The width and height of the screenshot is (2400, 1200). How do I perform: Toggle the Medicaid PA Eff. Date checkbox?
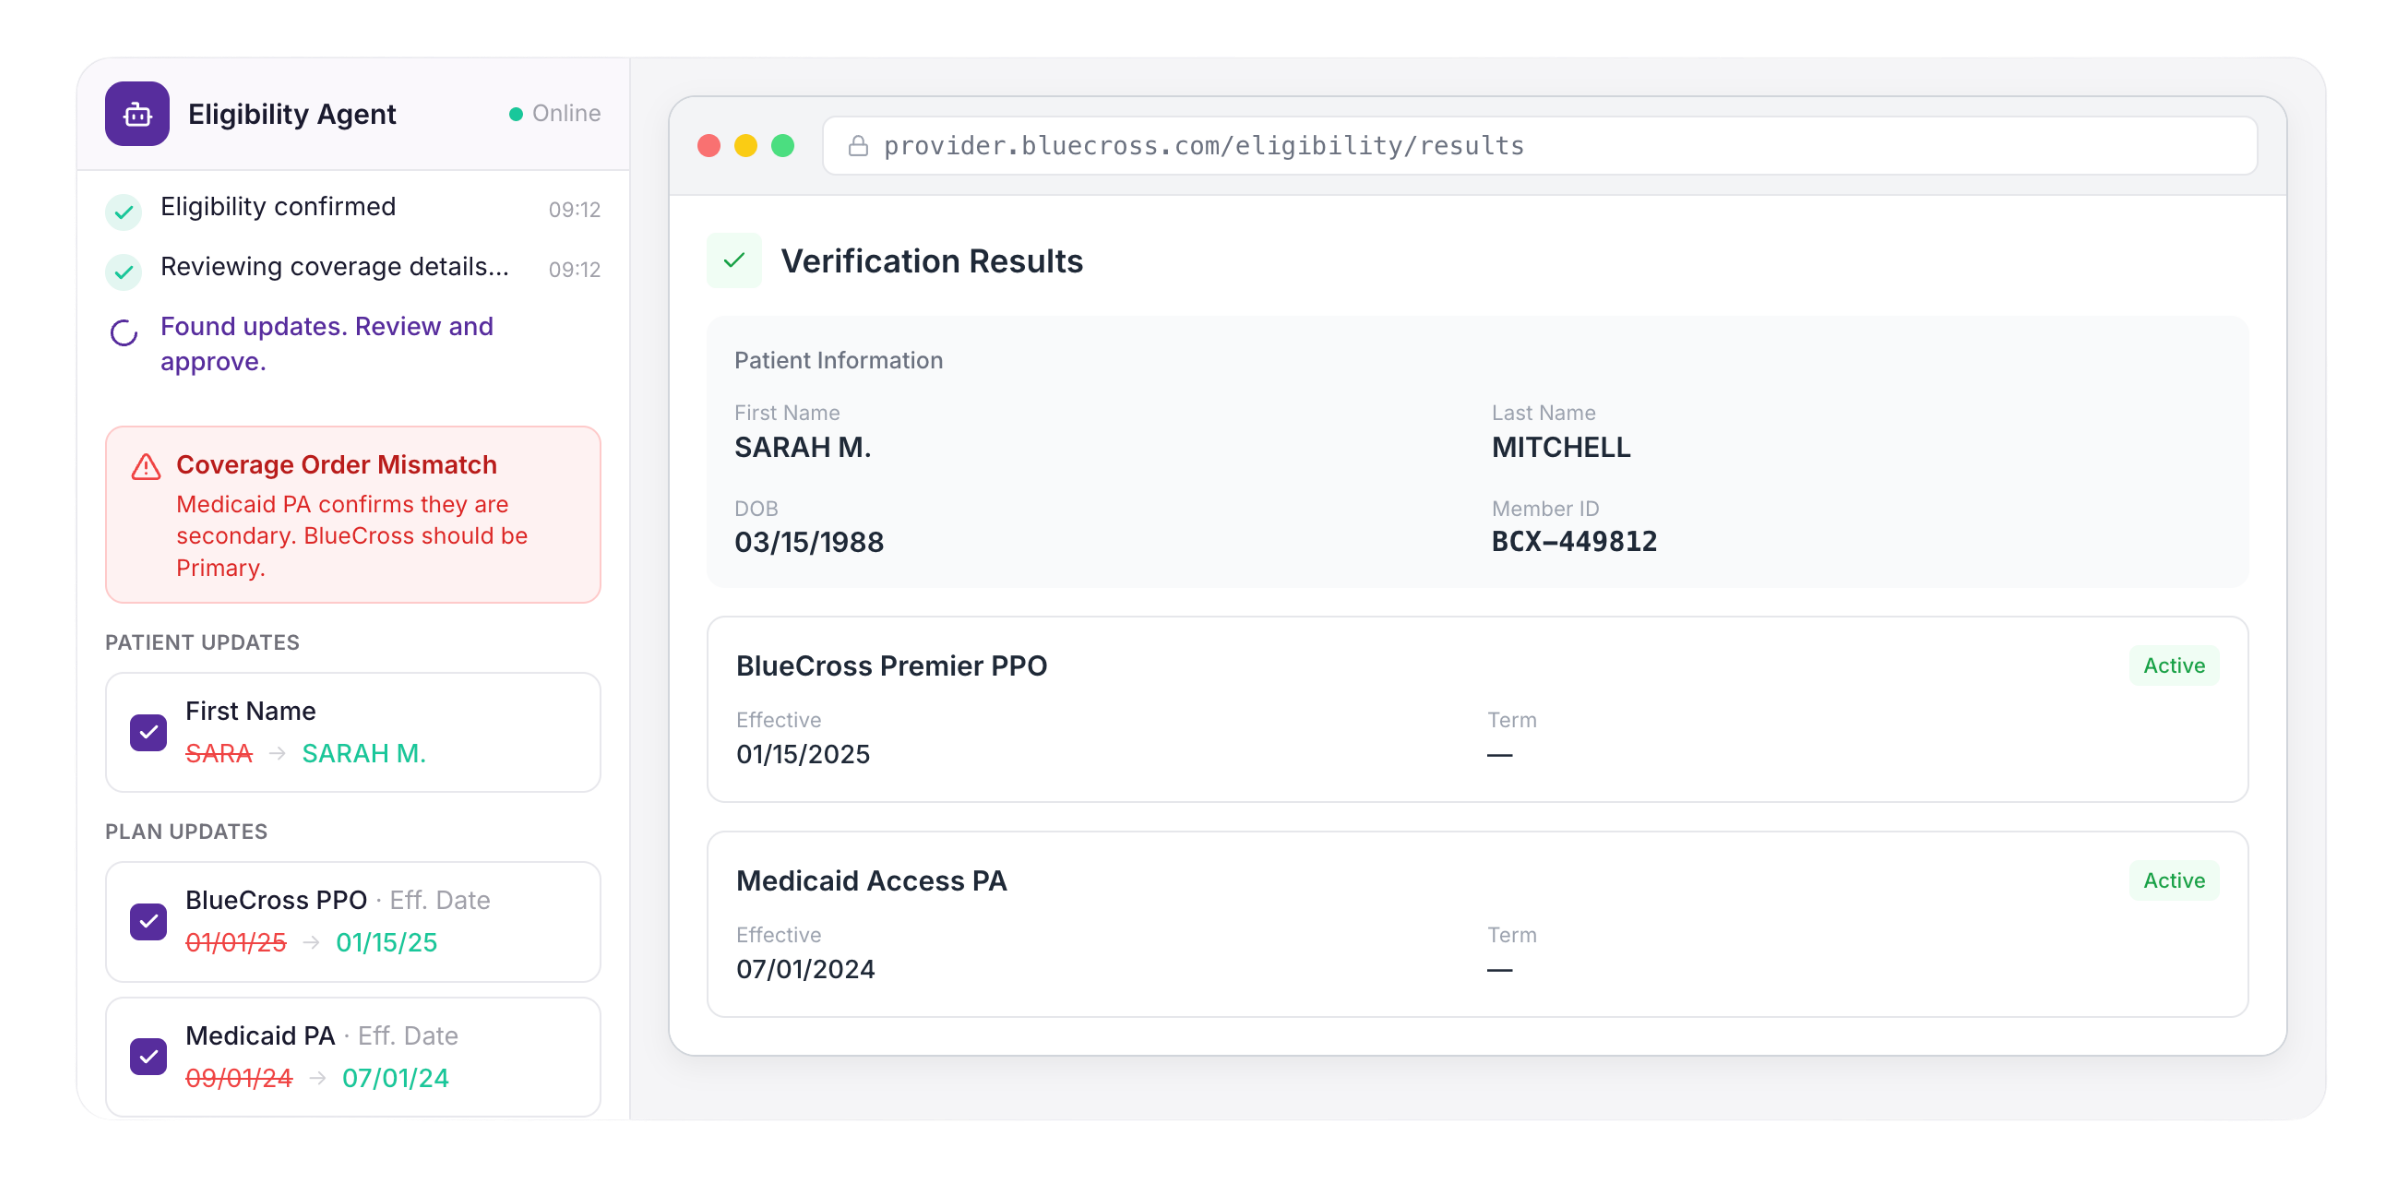(149, 1056)
